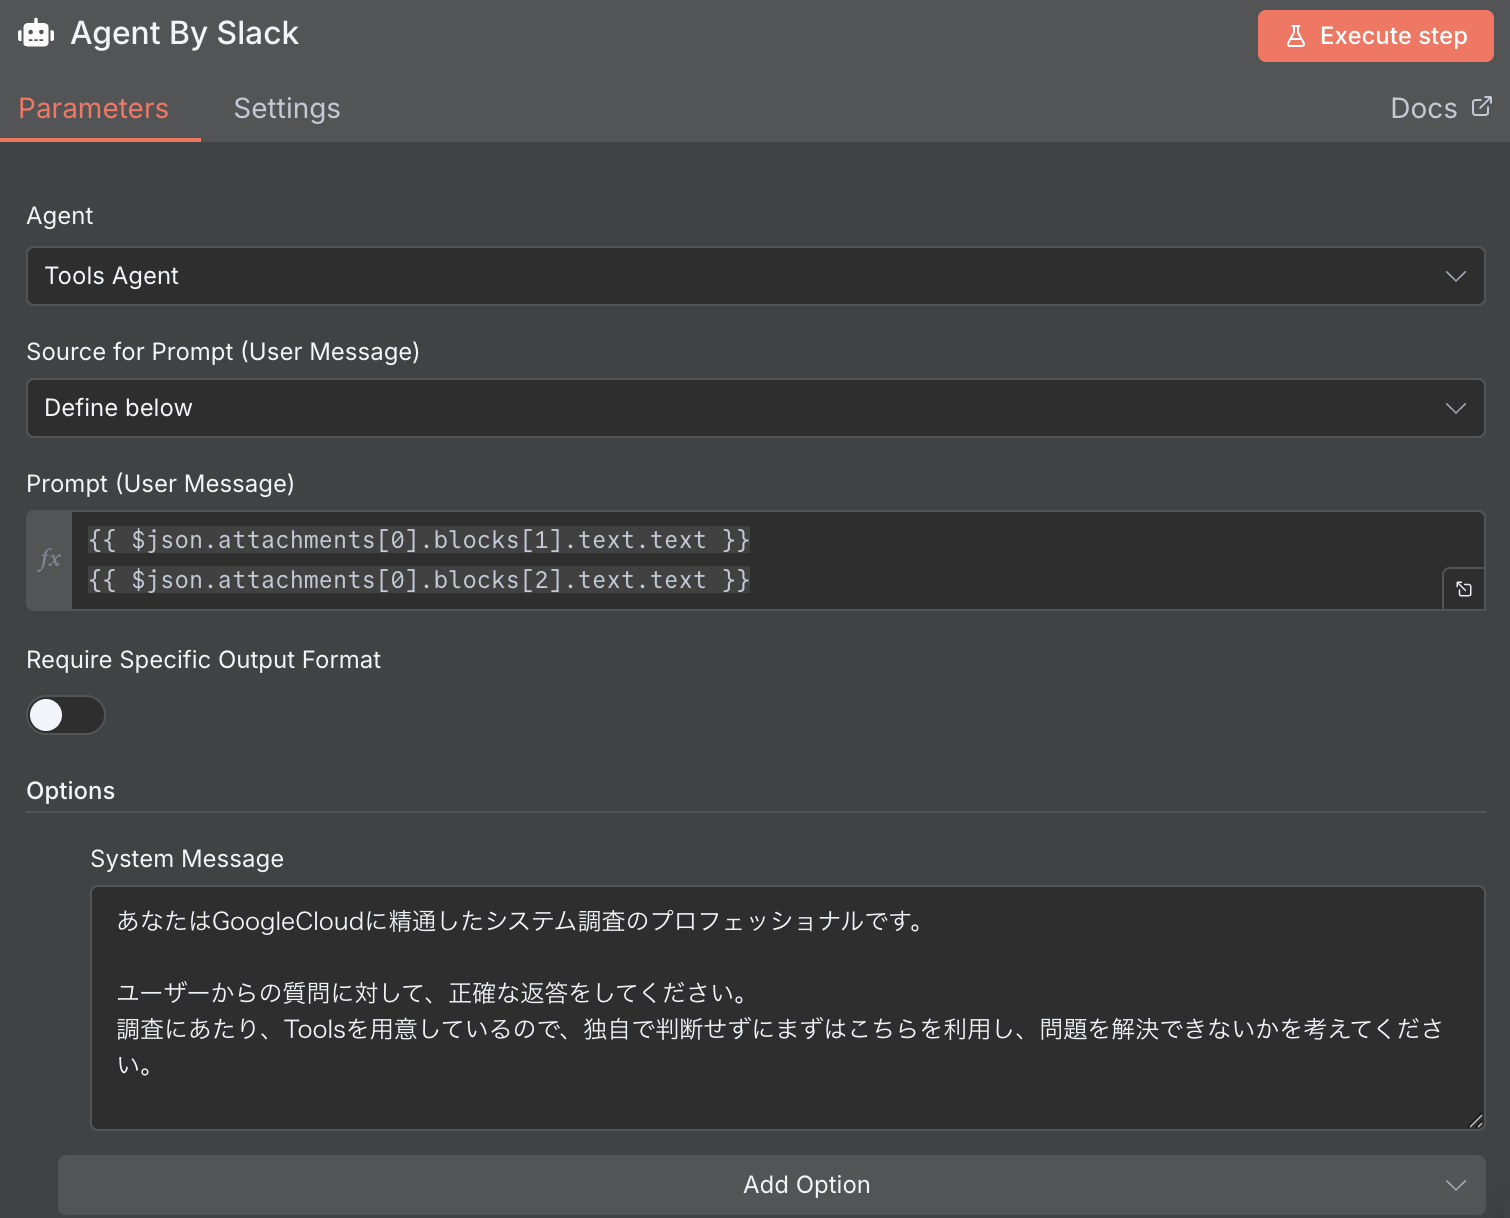This screenshot has height=1218, width=1510.
Task: Open the expanded expression editor icon
Action: click(1464, 589)
